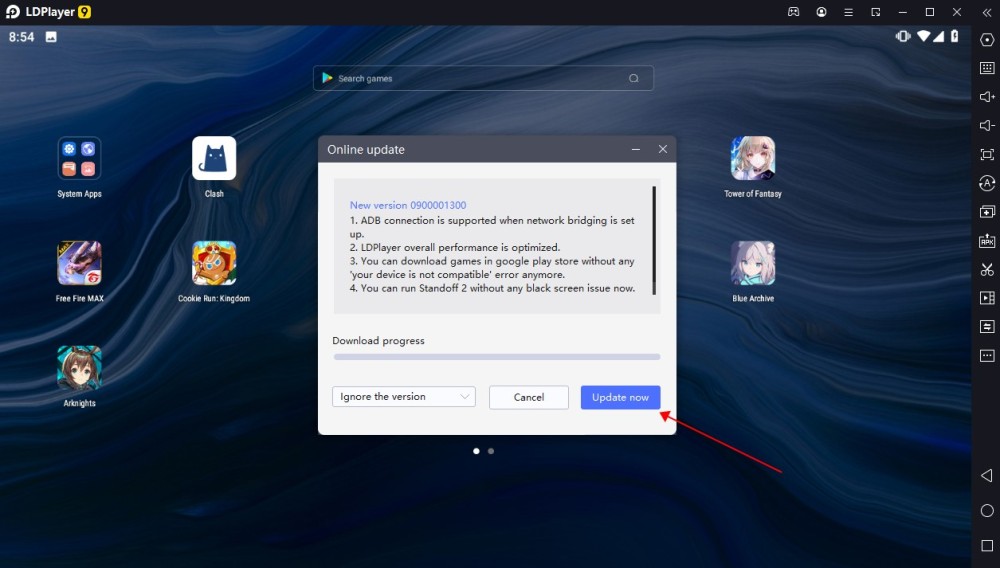Open the Arknights game
The image size is (1000, 568).
[x=79, y=367]
